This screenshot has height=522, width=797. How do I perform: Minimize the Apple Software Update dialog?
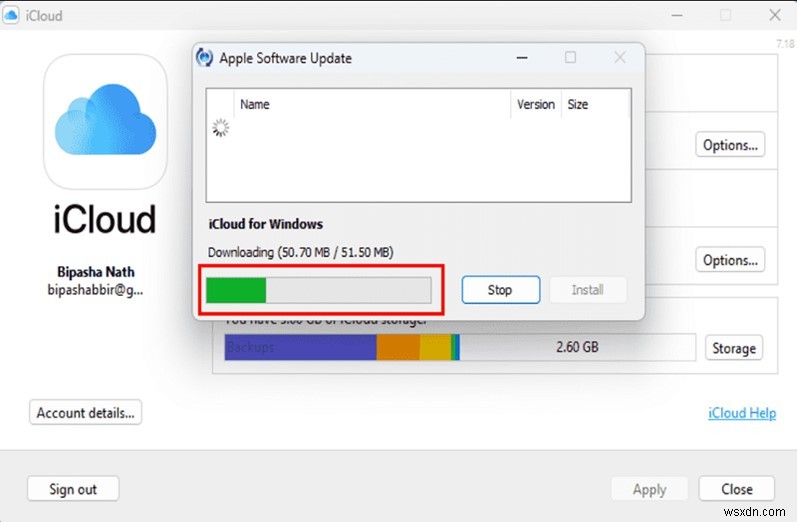pyautogui.click(x=522, y=57)
